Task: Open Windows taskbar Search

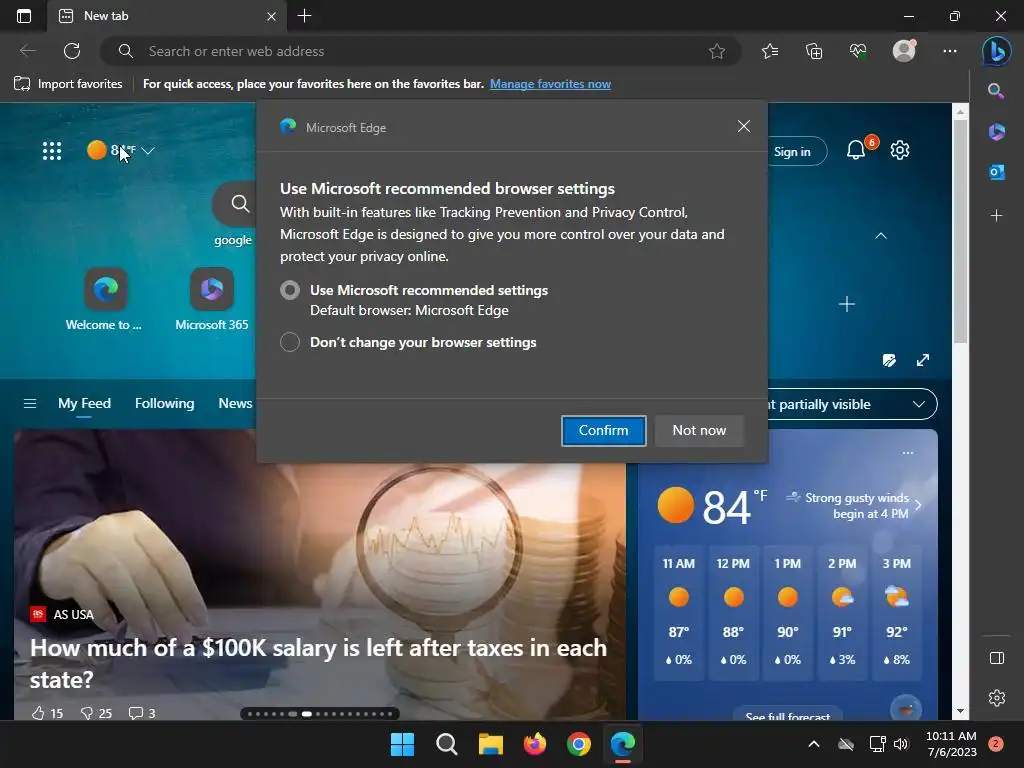Action: pyautogui.click(x=447, y=744)
